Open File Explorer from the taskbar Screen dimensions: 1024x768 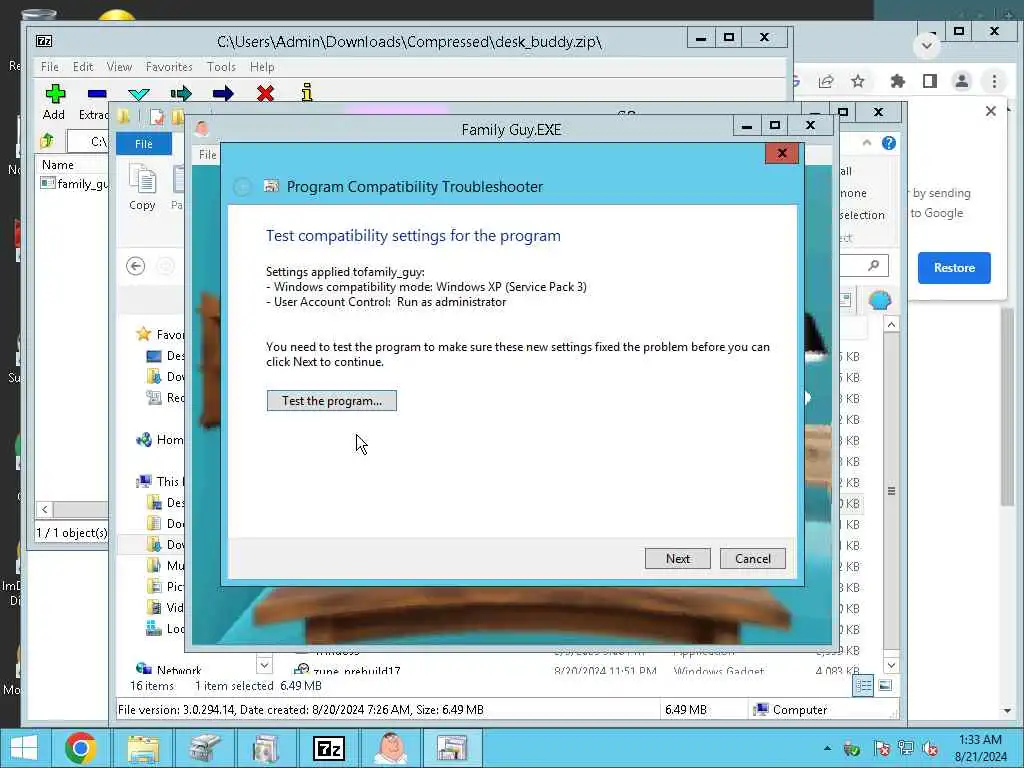tap(142, 748)
